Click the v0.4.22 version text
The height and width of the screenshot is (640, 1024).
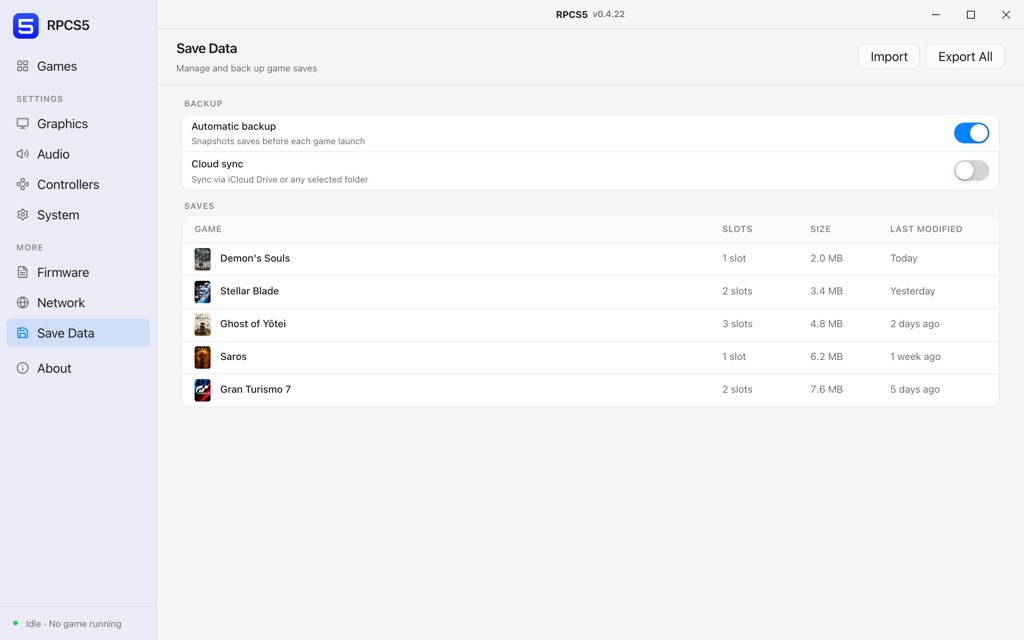609,14
